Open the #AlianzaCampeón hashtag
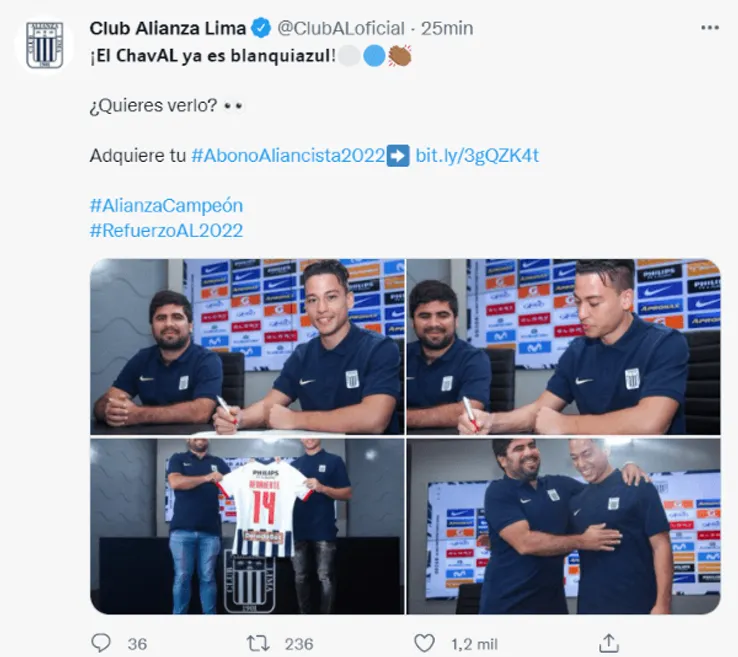The width and height of the screenshot is (738, 657). pos(166,206)
